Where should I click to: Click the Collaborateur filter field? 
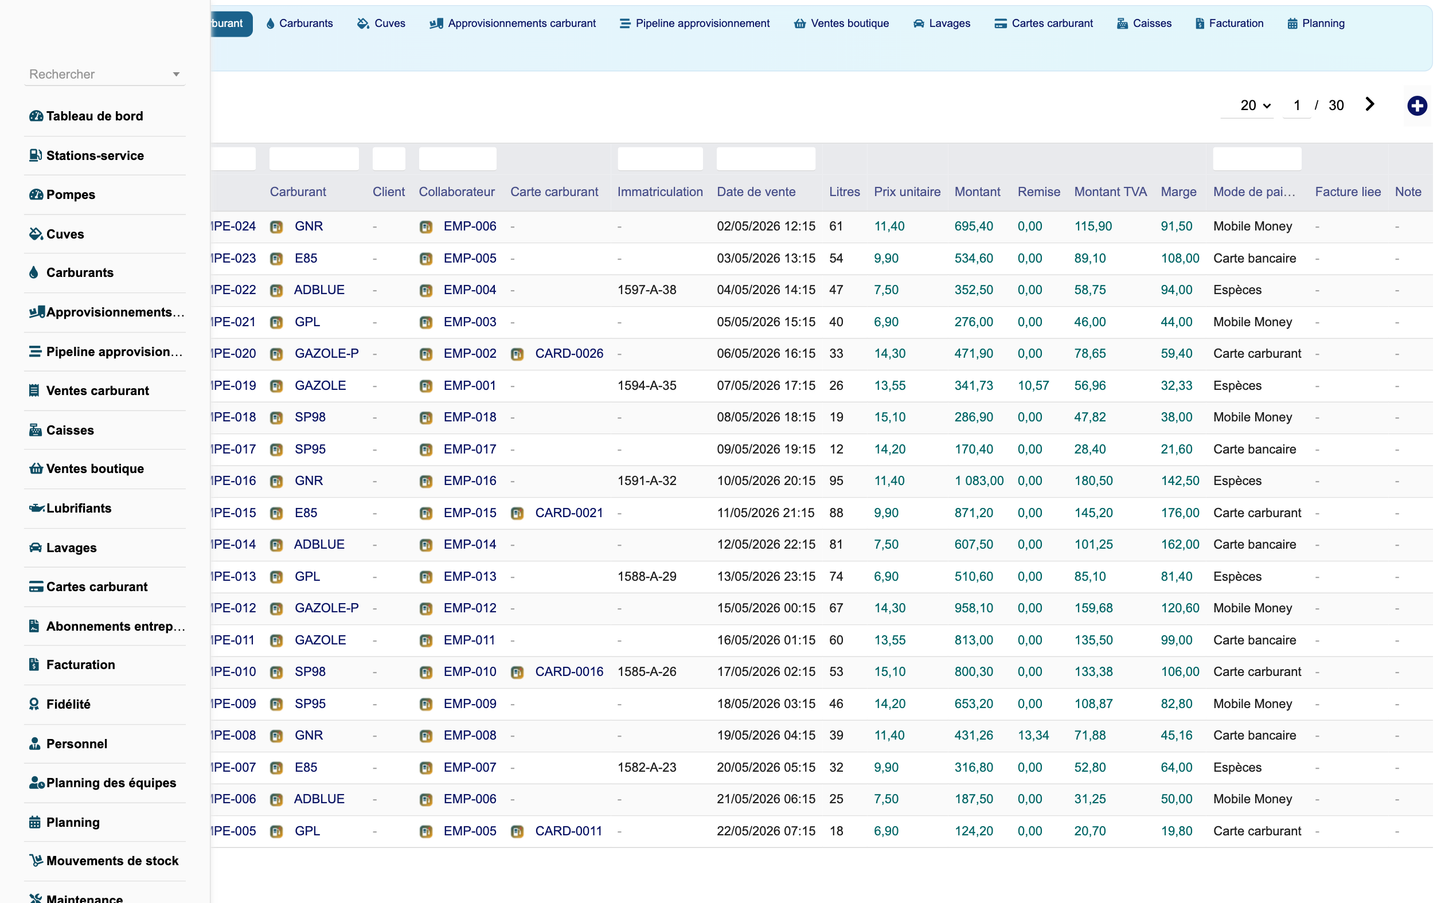(457, 158)
